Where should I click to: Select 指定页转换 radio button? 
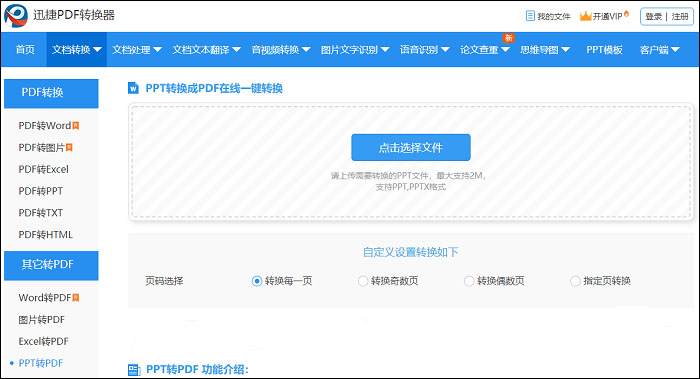click(x=575, y=281)
